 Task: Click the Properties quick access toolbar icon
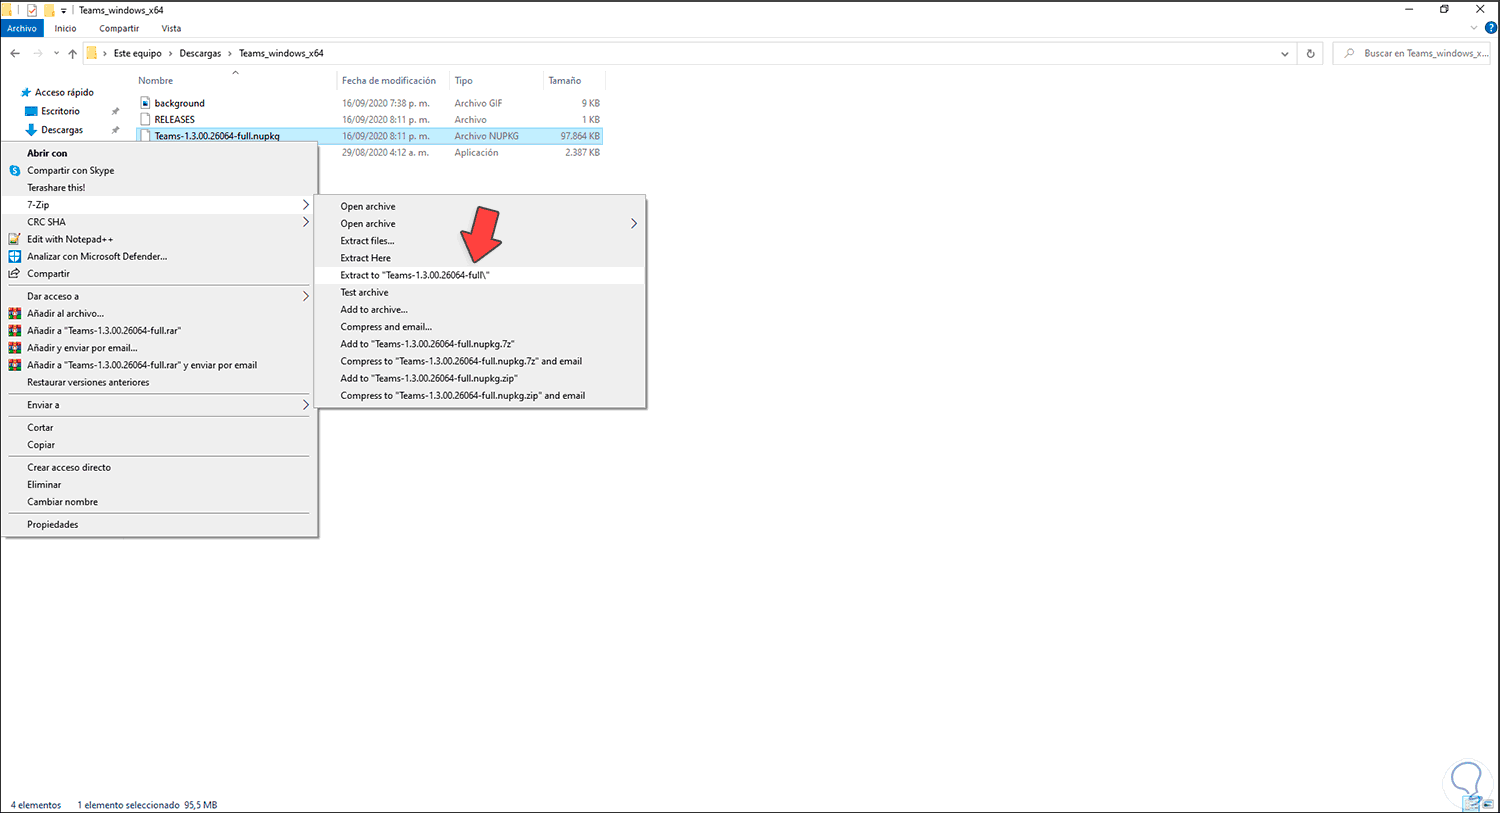32,10
